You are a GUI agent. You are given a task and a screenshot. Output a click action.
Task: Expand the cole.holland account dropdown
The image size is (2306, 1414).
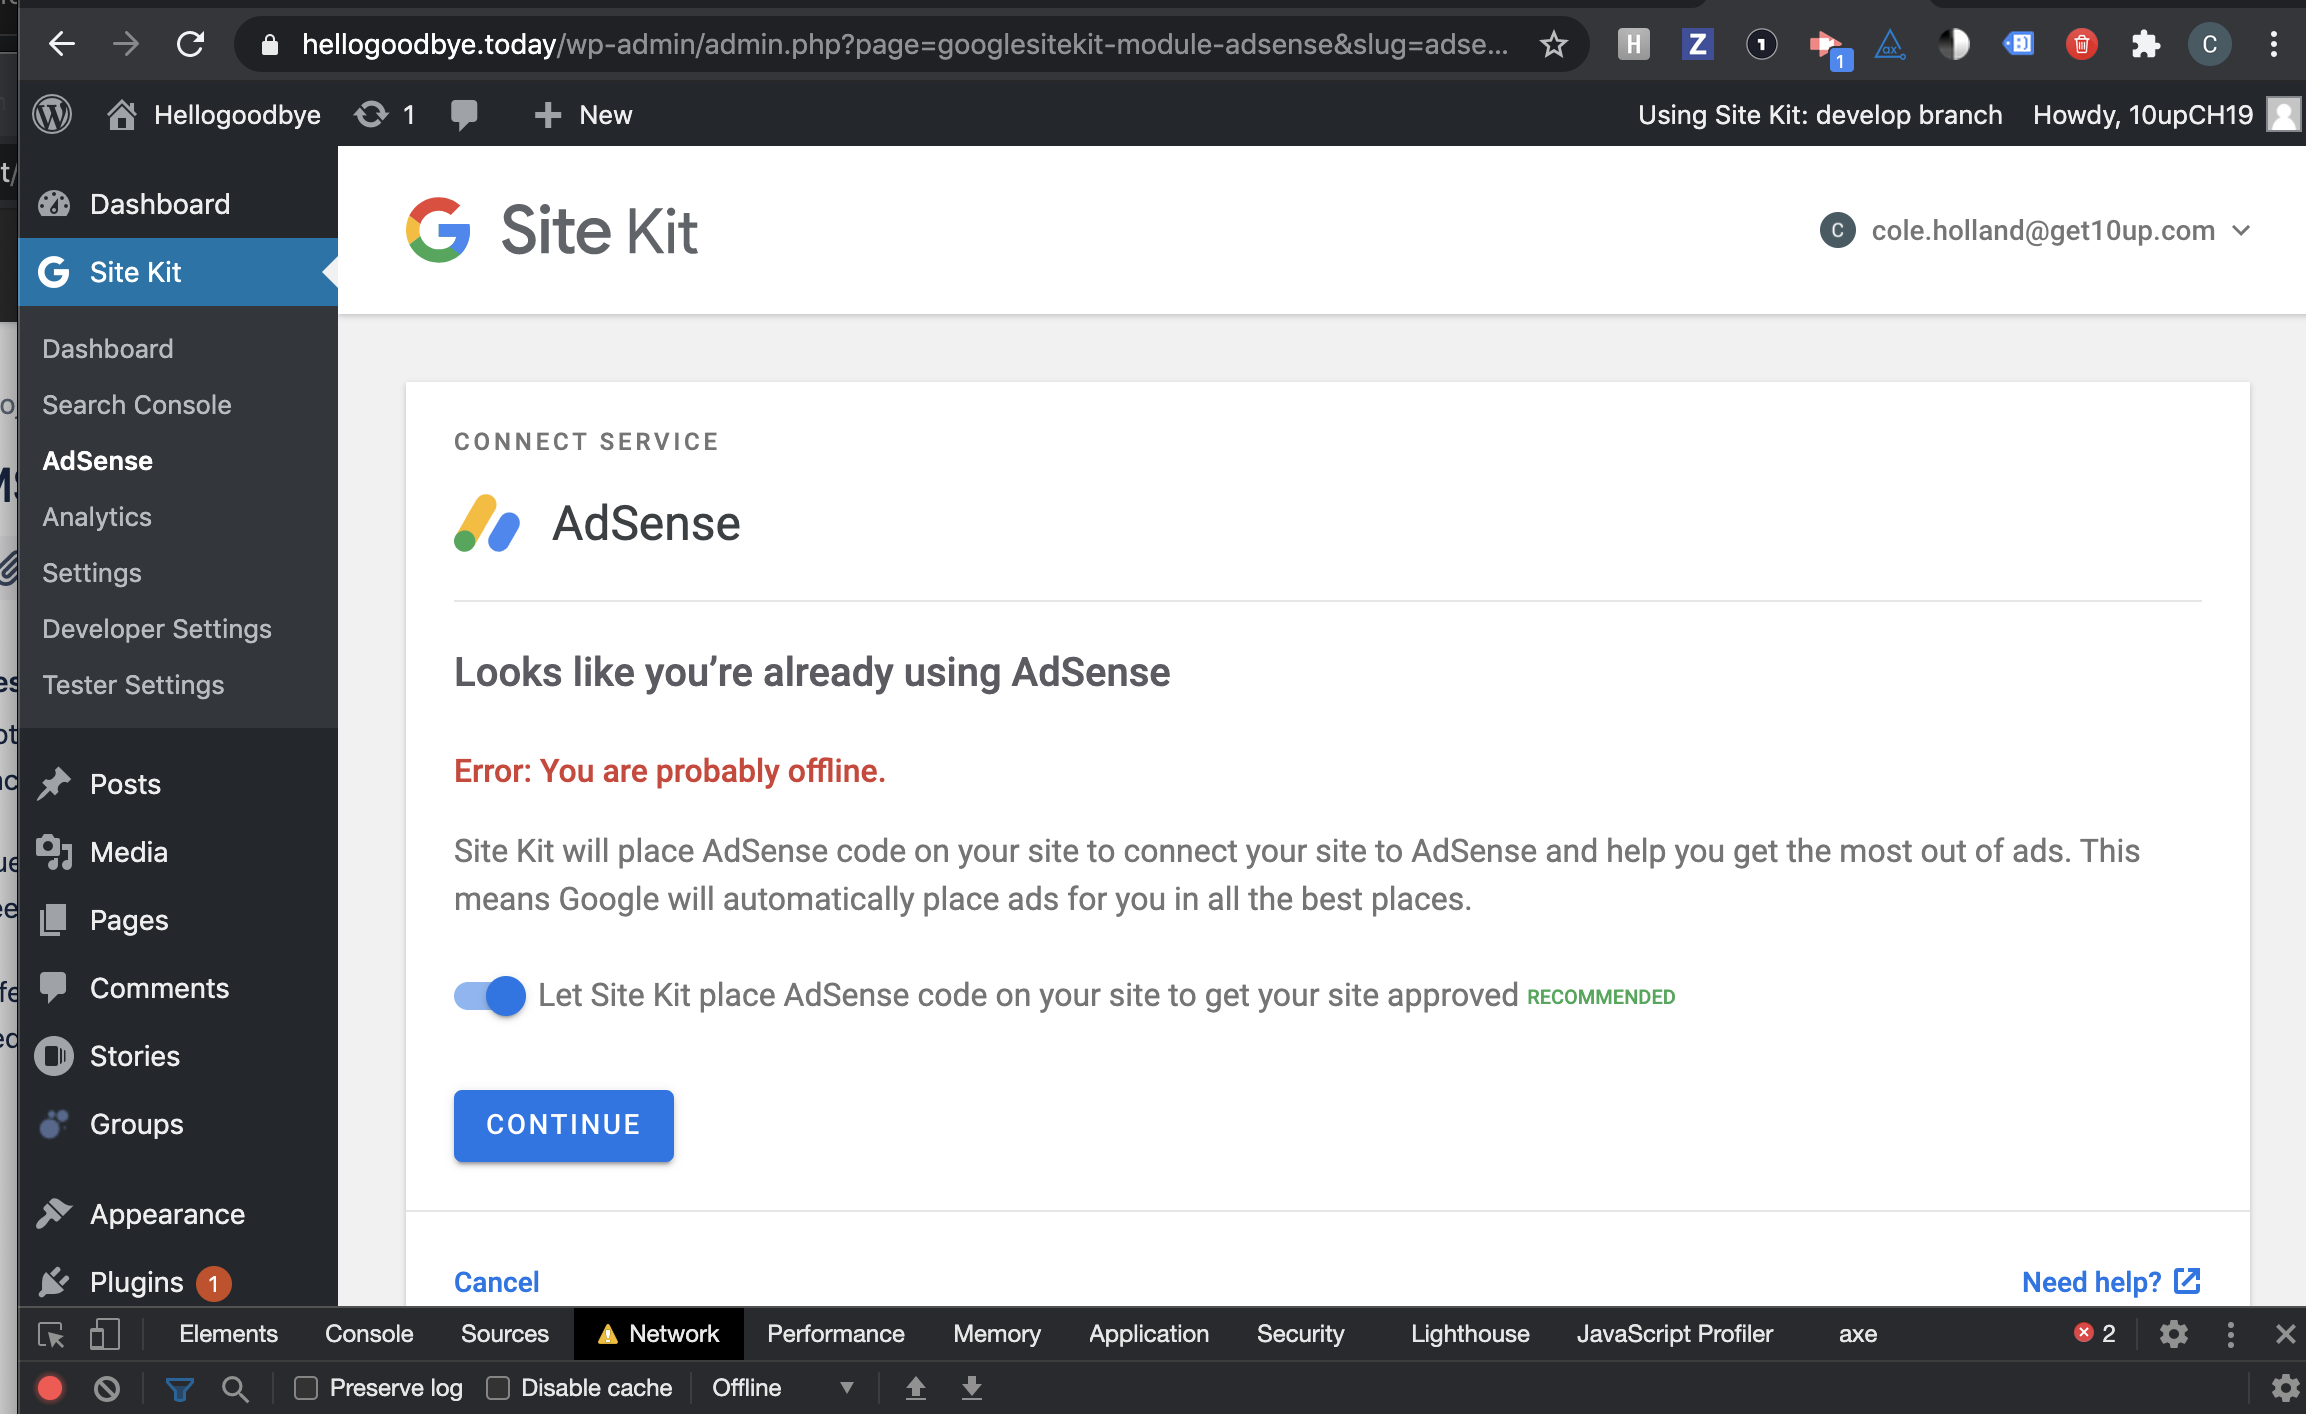[2035, 231]
